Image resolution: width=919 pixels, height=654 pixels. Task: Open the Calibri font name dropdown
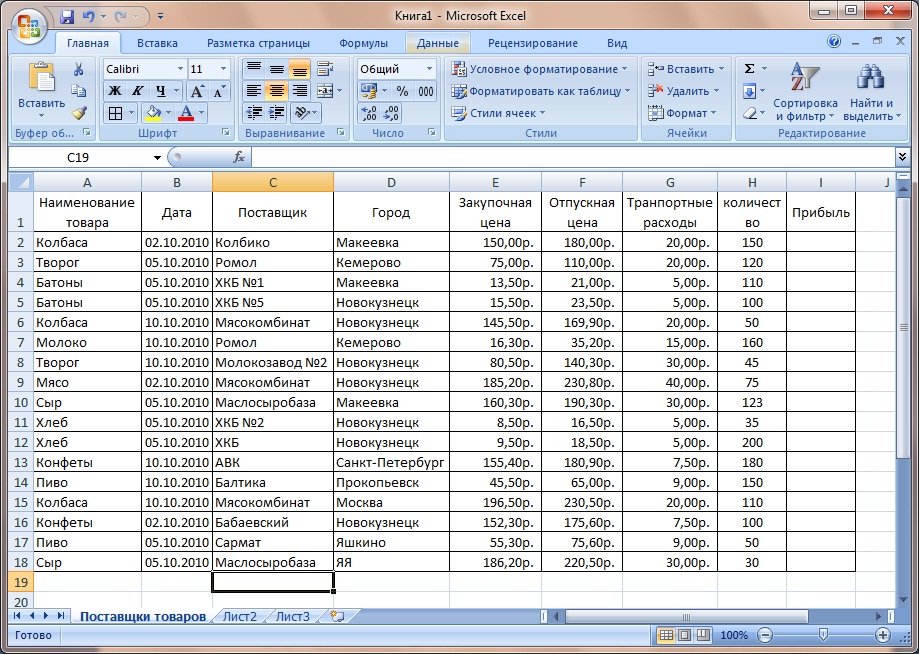180,69
